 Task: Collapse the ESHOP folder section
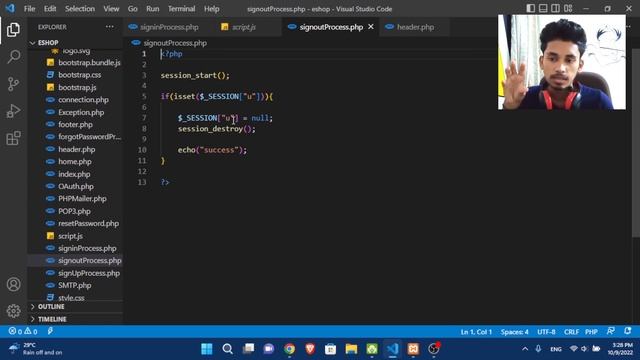(75, 42)
